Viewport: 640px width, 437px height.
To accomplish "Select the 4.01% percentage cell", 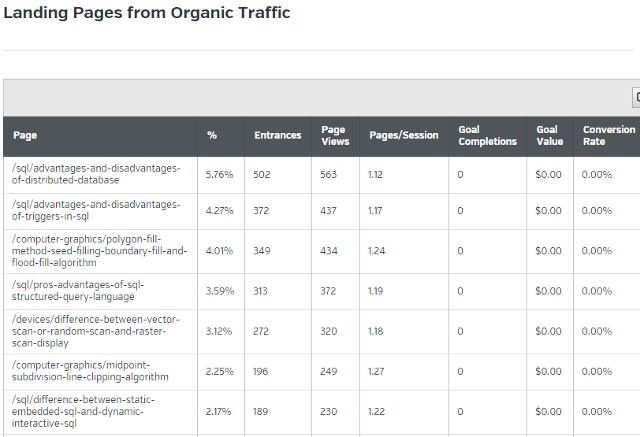I will (219, 251).
